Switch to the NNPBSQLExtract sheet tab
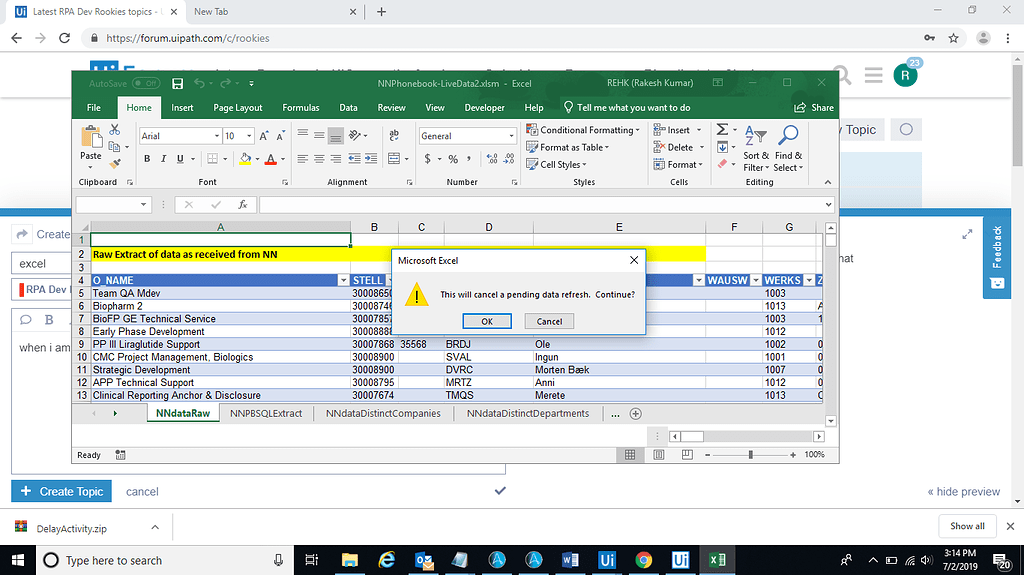The height and width of the screenshot is (575, 1024). (x=266, y=414)
